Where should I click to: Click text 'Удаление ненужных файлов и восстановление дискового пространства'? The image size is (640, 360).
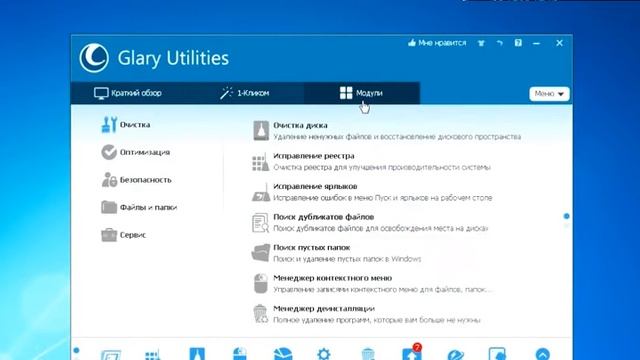(397, 137)
